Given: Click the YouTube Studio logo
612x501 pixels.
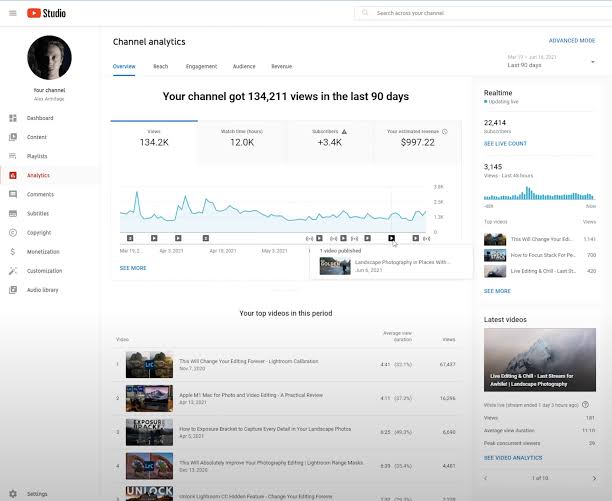Looking at the screenshot, I should coord(46,13).
